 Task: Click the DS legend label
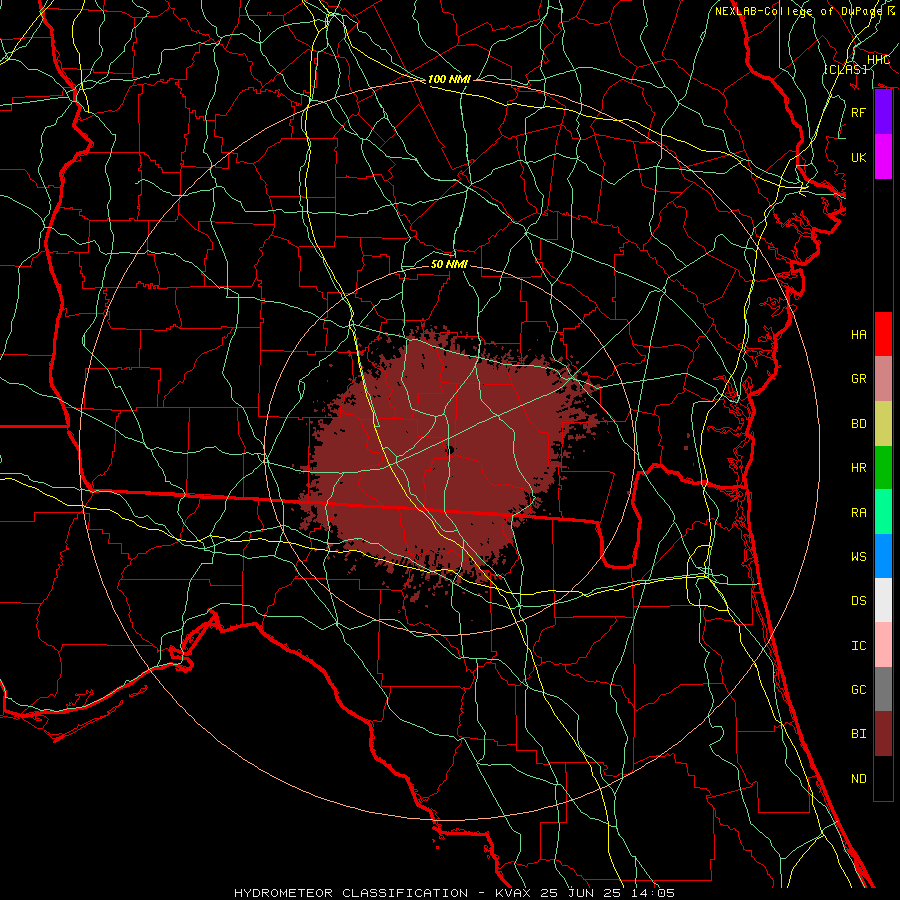tap(858, 601)
